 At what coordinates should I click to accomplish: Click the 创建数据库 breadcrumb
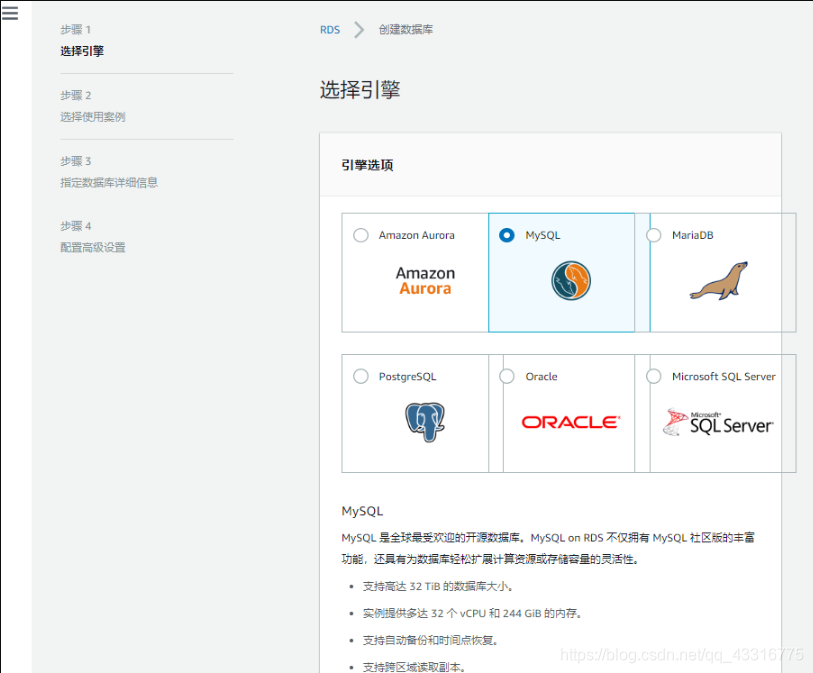pyautogui.click(x=405, y=30)
